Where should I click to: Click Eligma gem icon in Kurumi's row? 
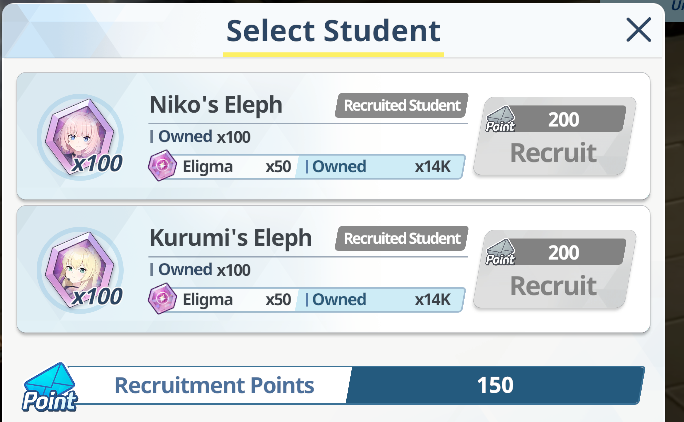(x=162, y=299)
